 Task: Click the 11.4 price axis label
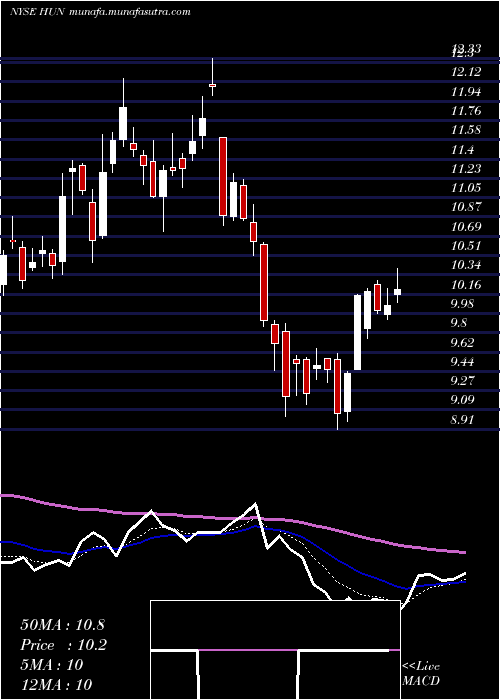(x=462, y=150)
